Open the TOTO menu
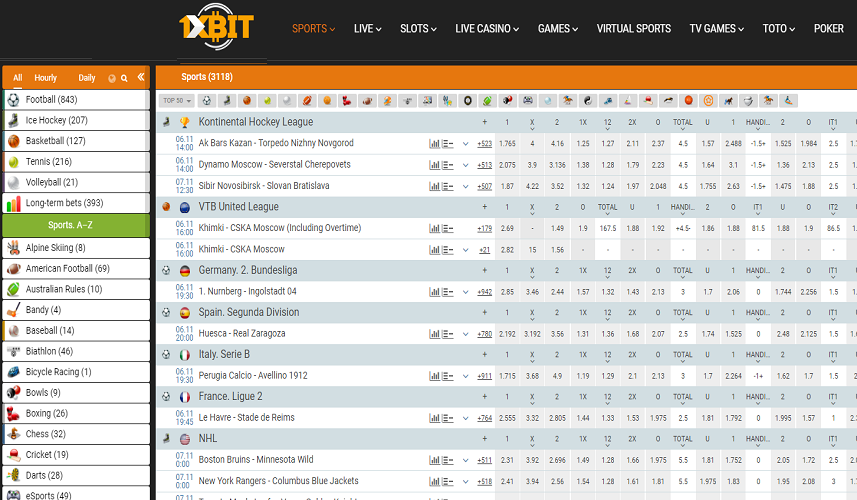The height and width of the screenshot is (500, 857). pyautogui.click(x=779, y=28)
